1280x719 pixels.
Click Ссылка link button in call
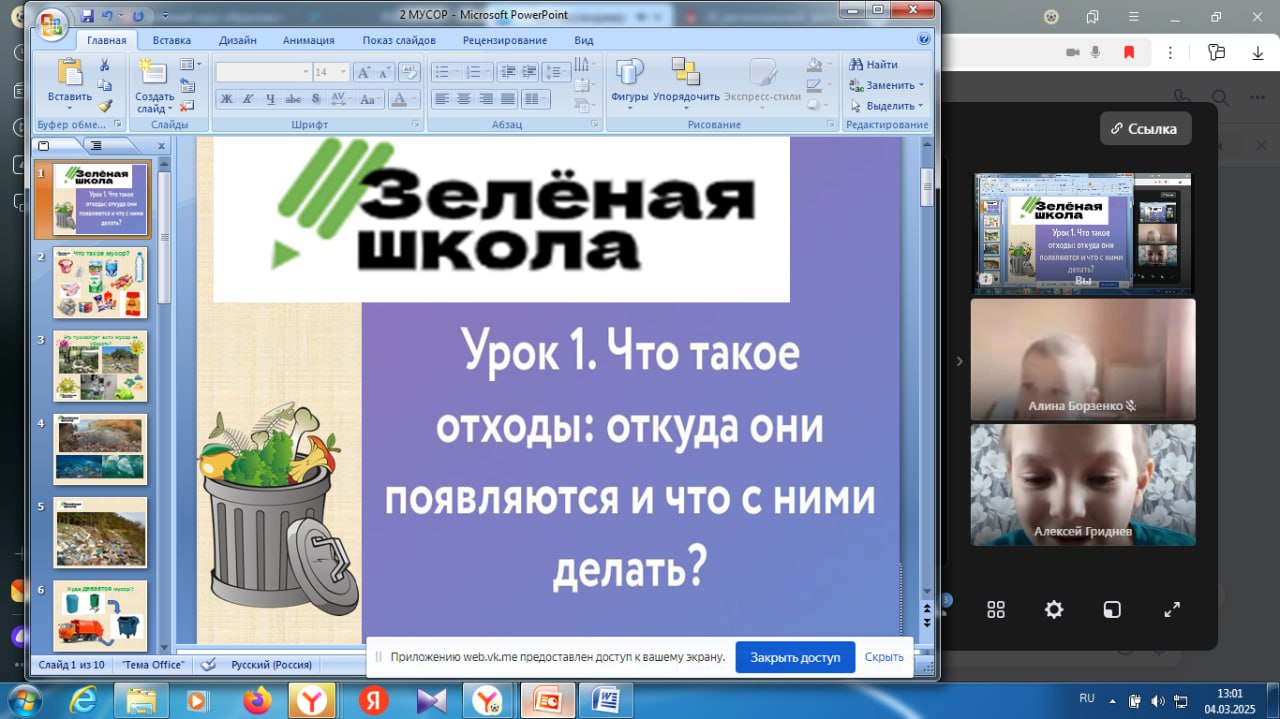tap(1146, 128)
